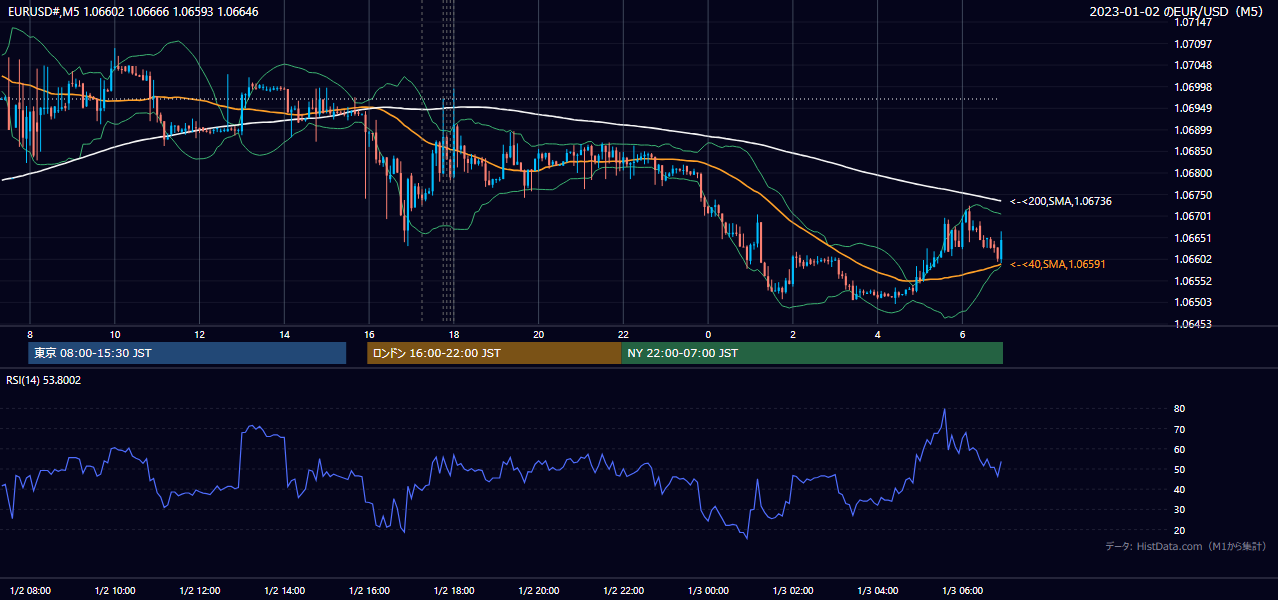Click RSI axis level 70
The image size is (1278, 600).
click(x=1179, y=429)
